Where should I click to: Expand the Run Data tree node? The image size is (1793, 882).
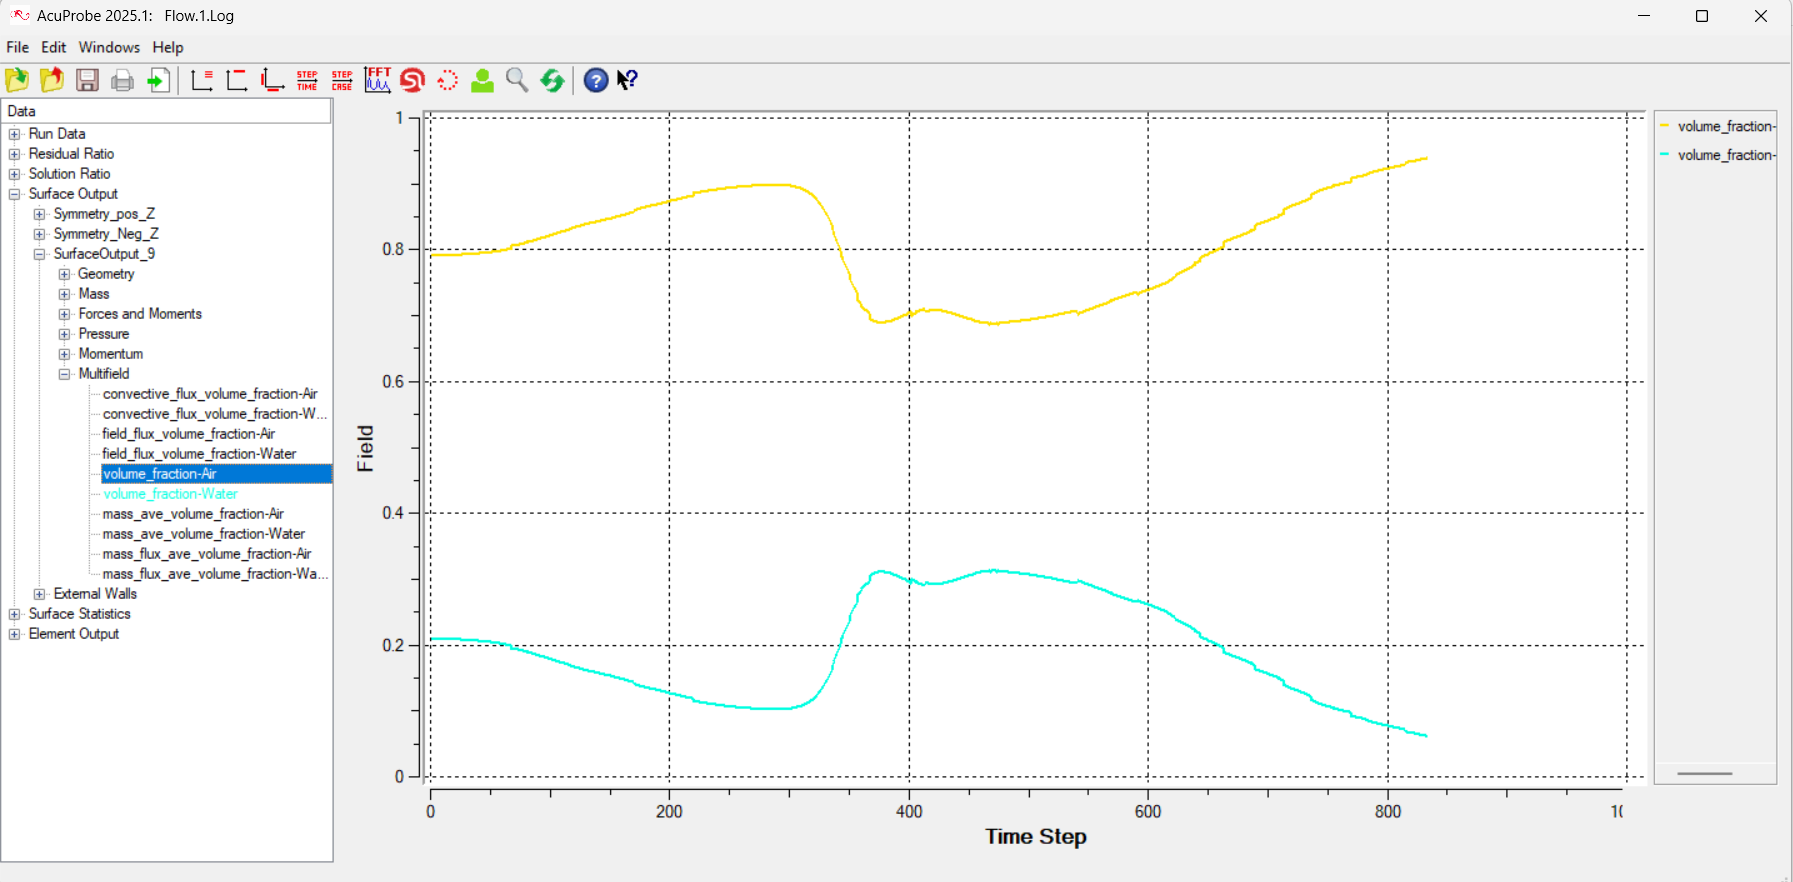click(x=14, y=134)
